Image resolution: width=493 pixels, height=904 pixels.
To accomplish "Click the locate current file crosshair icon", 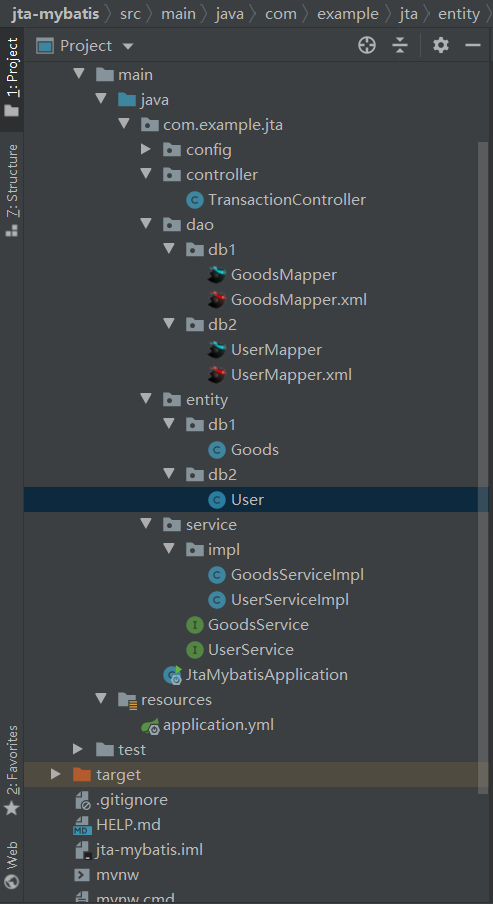I will pos(367,45).
